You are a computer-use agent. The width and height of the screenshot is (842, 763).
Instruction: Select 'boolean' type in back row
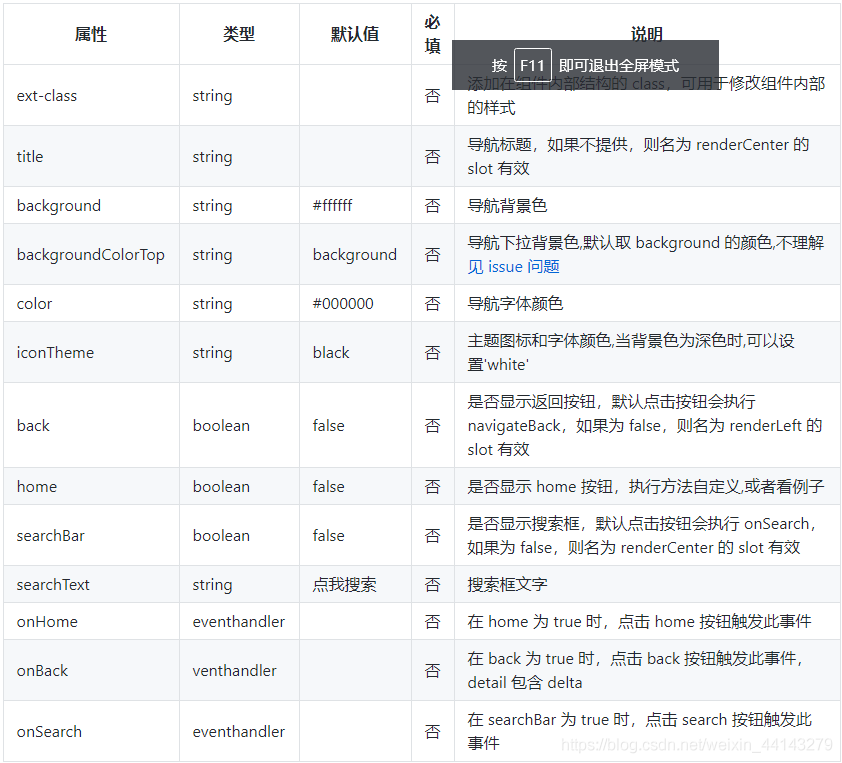point(221,425)
